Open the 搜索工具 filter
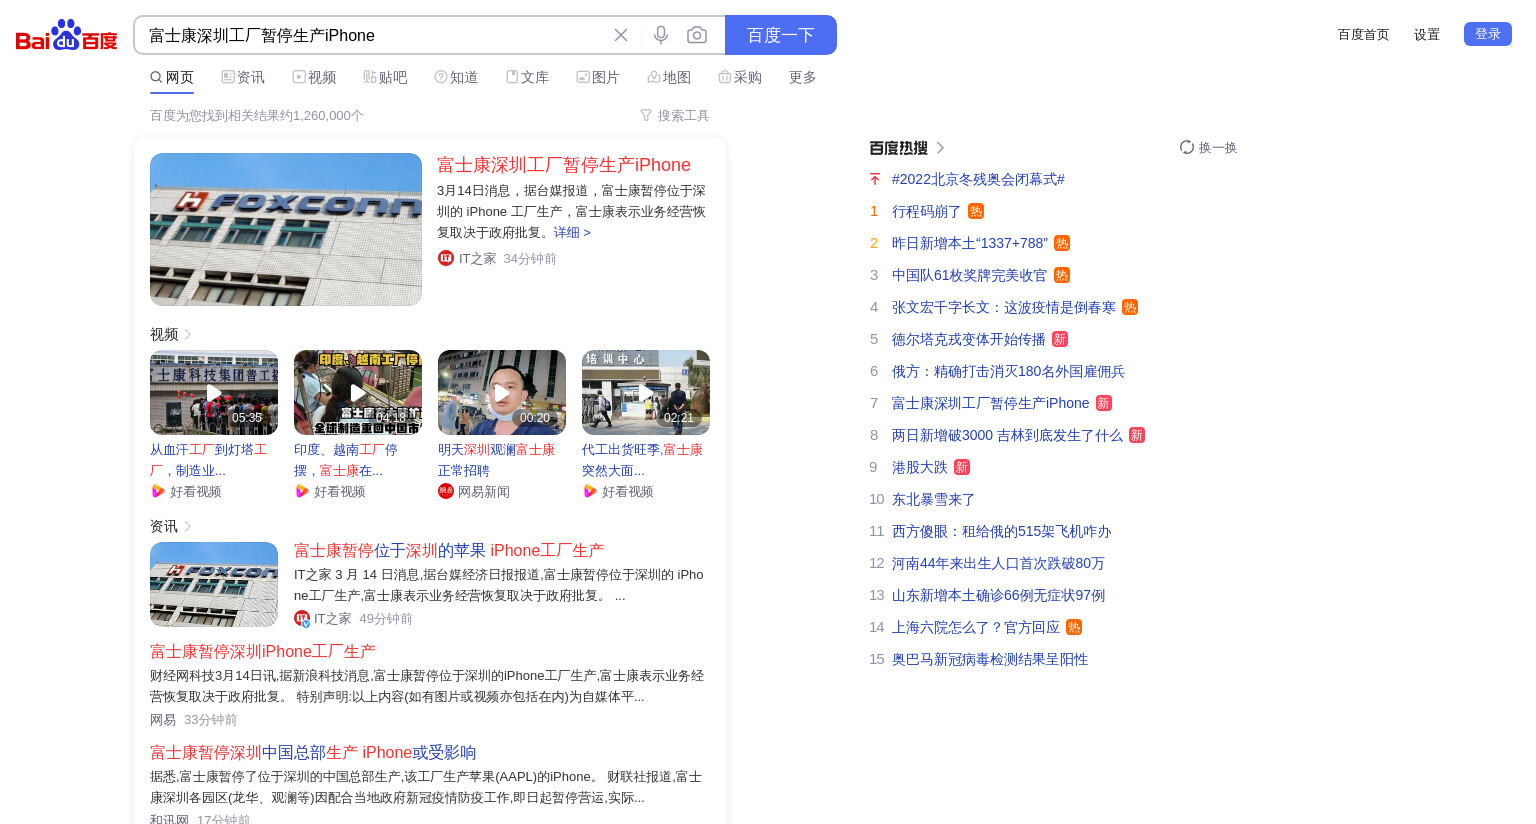This screenshot has width=1536, height=824. coord(675,116)
